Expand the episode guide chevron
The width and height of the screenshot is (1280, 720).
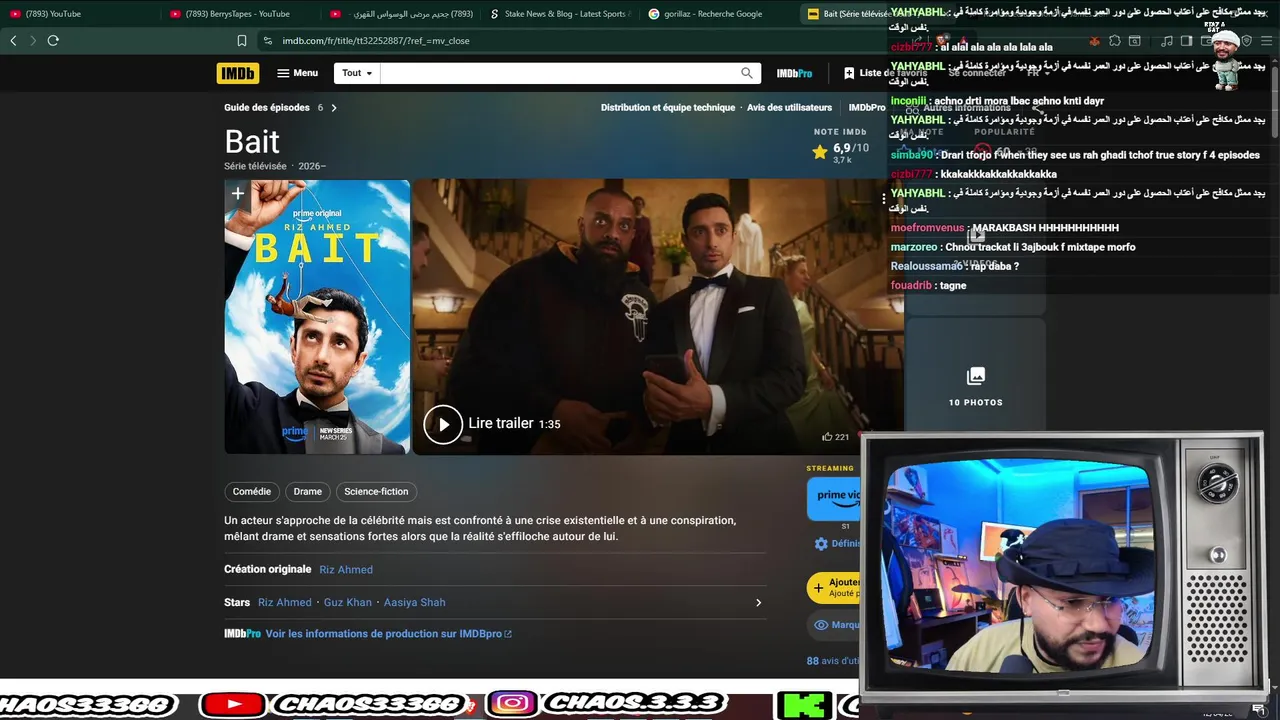pyautogui.click(x=334, y=108)
